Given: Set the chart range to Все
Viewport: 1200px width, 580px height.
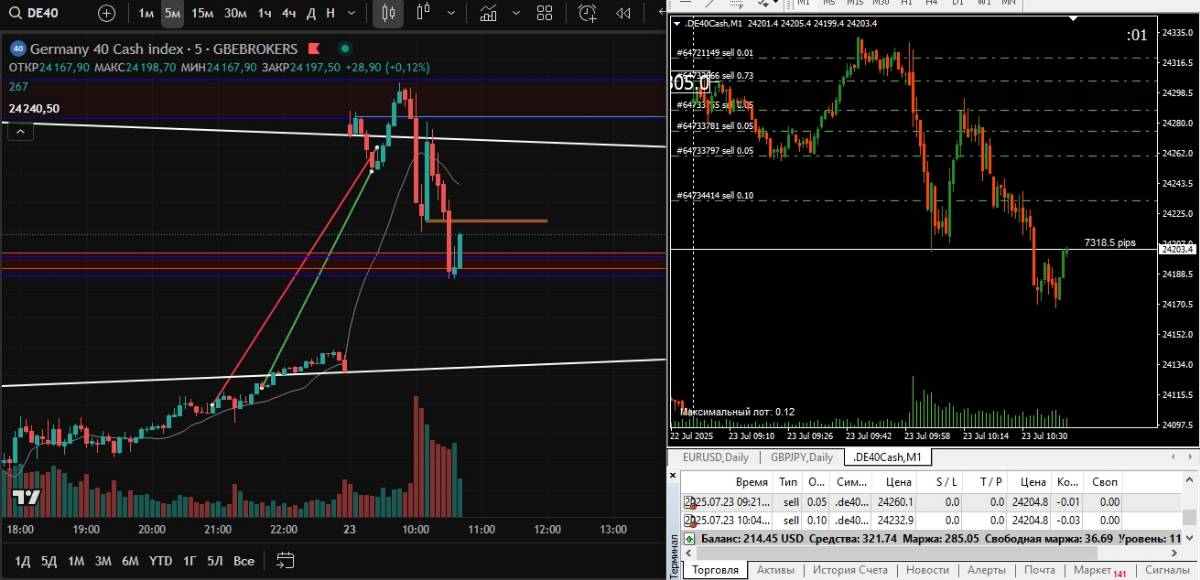Looking at the screenshot, I should pos(243,560).
